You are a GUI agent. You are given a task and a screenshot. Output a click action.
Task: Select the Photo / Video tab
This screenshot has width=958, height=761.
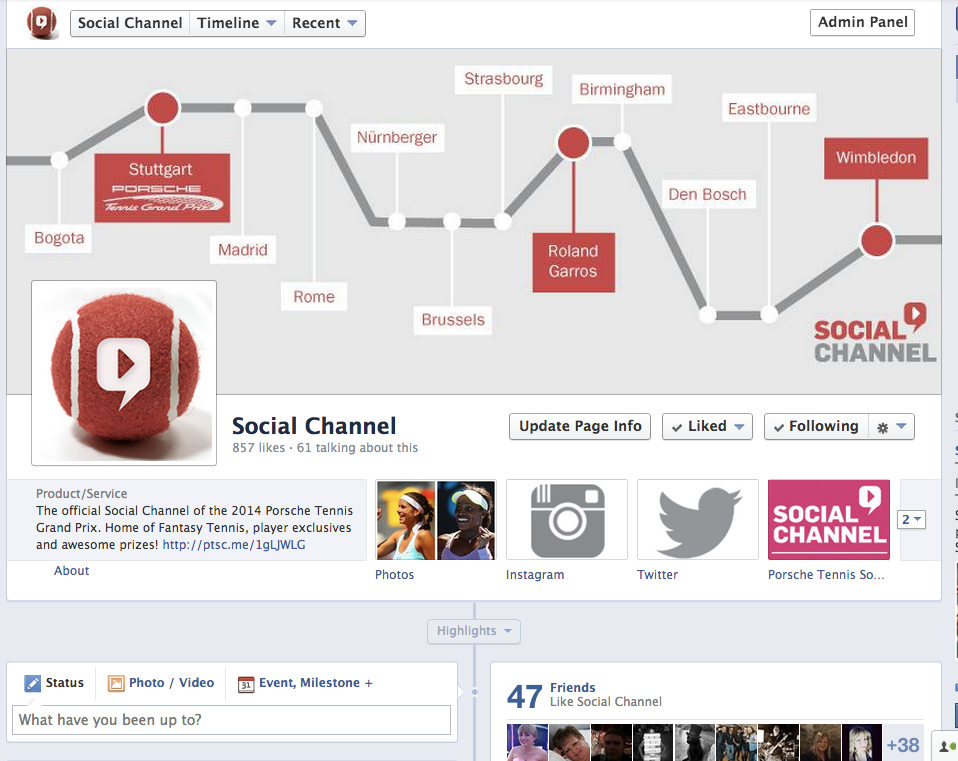point(161,683)
